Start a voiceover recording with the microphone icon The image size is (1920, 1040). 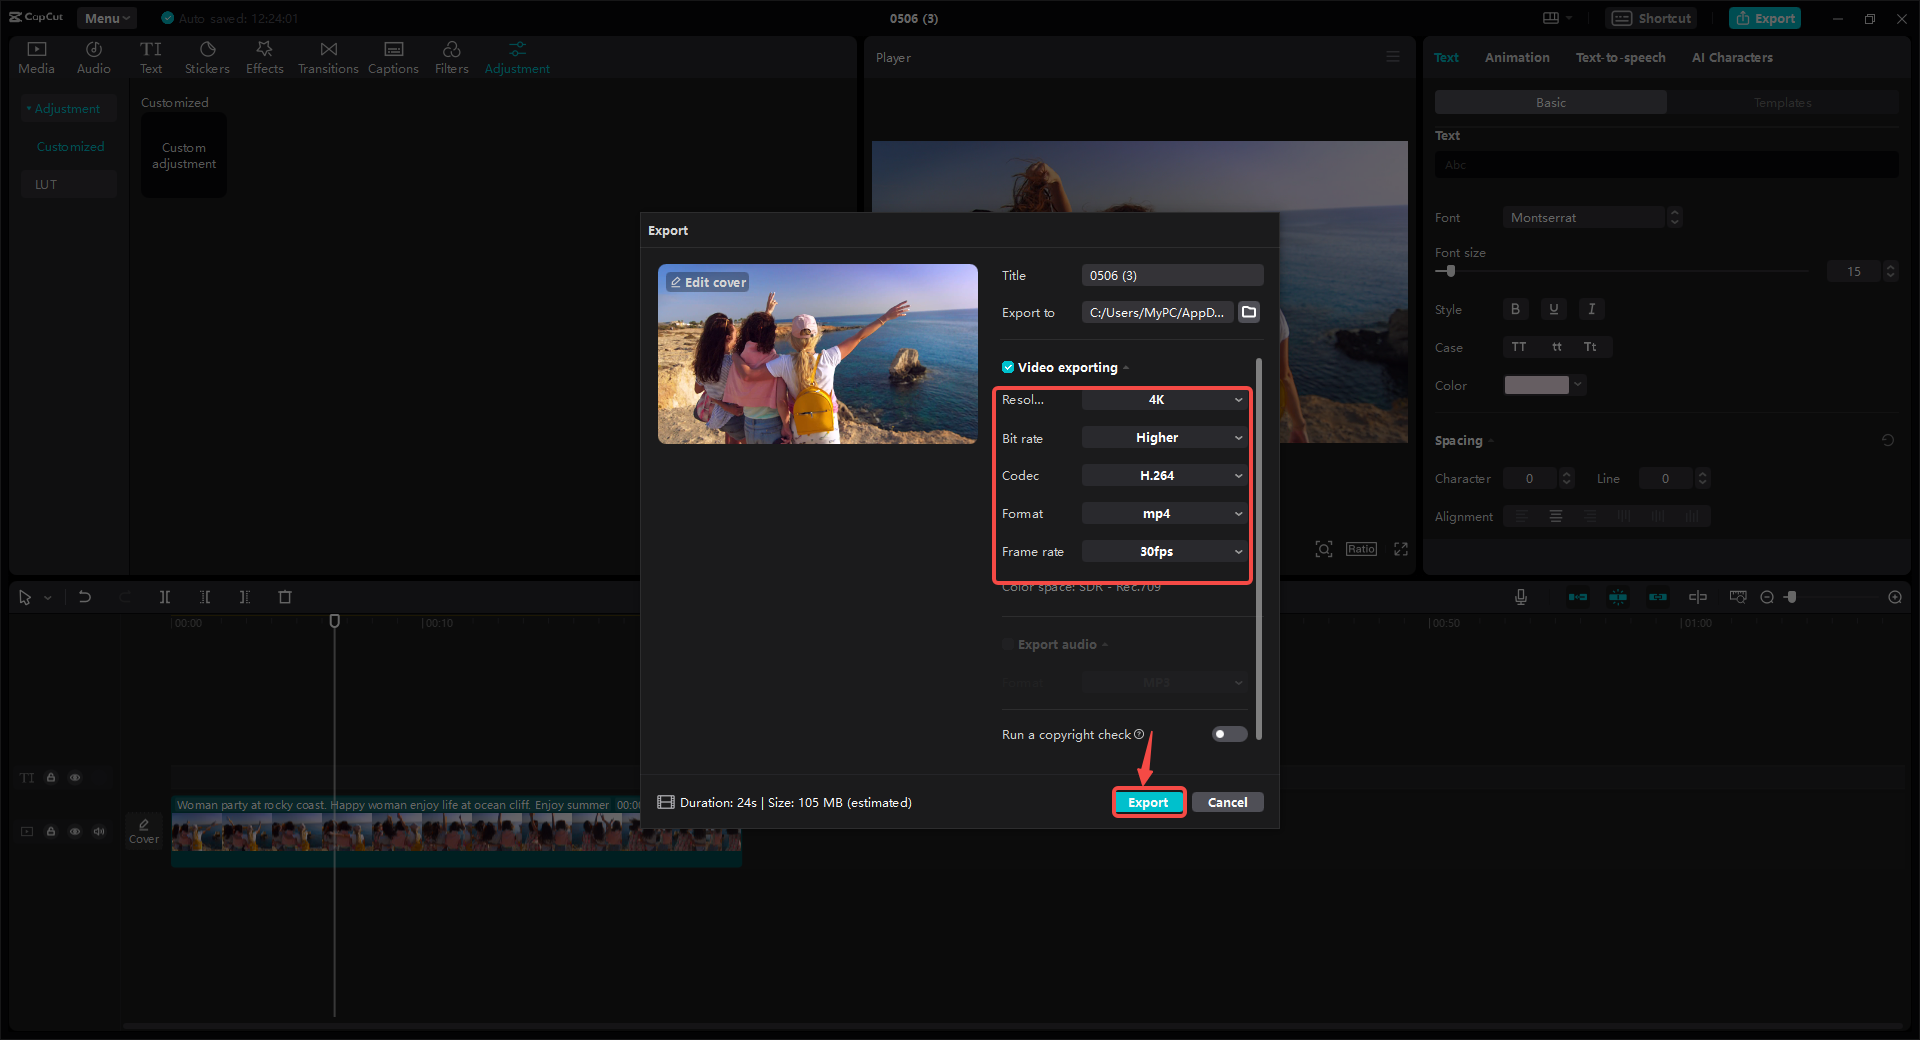coord(1520,597)
